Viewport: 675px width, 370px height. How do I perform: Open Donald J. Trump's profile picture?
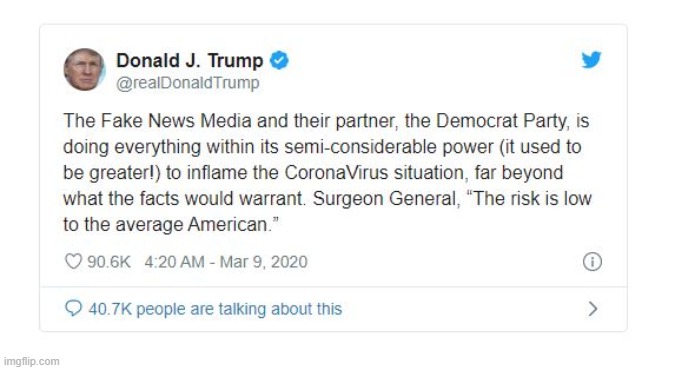point(84,69)
